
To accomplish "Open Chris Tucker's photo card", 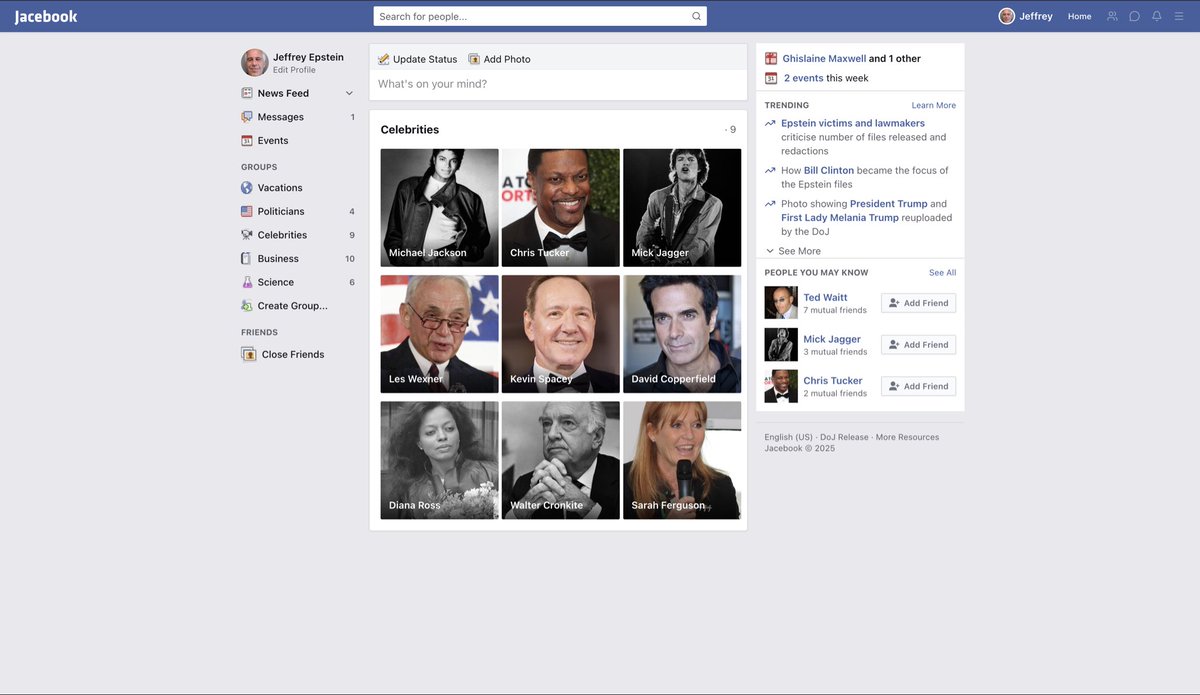I will 560,207.
